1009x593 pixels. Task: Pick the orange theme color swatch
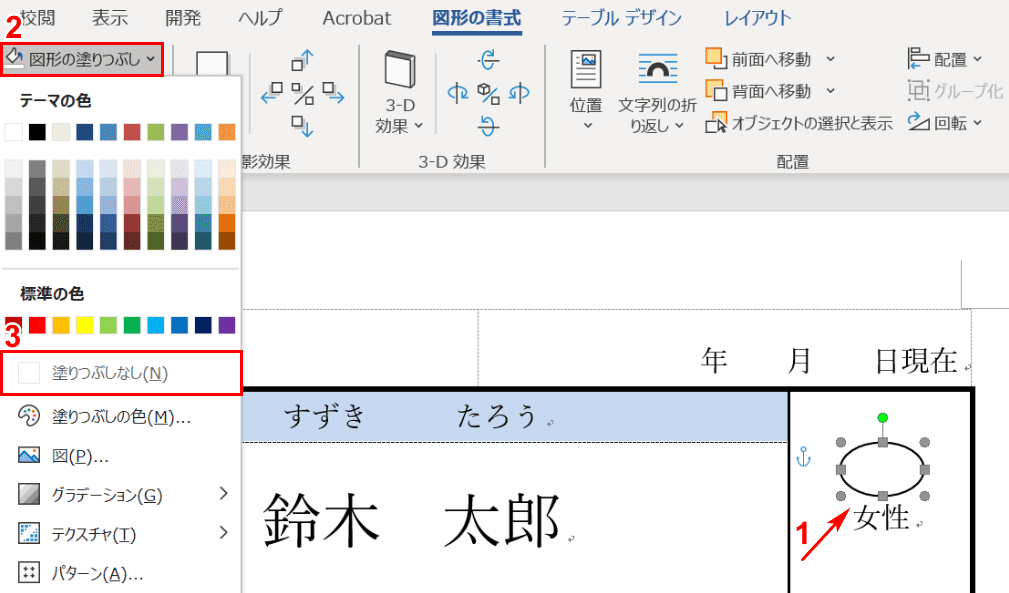(x=227, y=132)
